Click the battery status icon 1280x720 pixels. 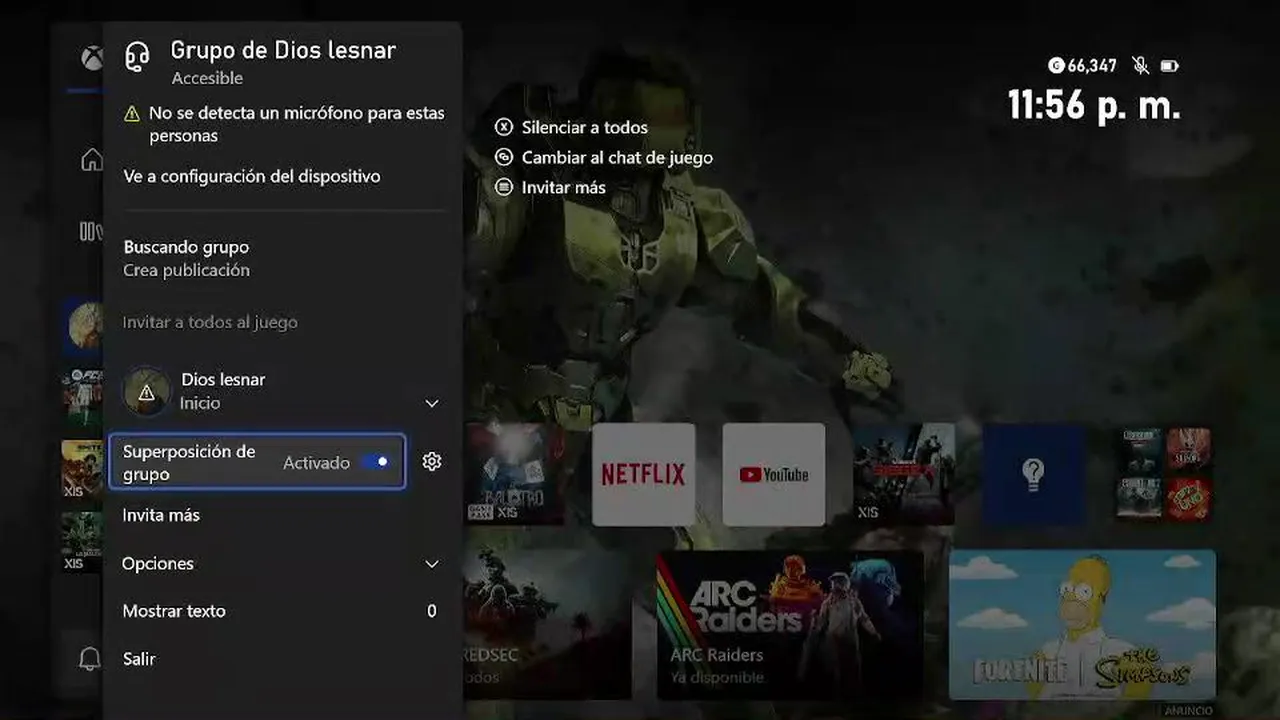1169,66
